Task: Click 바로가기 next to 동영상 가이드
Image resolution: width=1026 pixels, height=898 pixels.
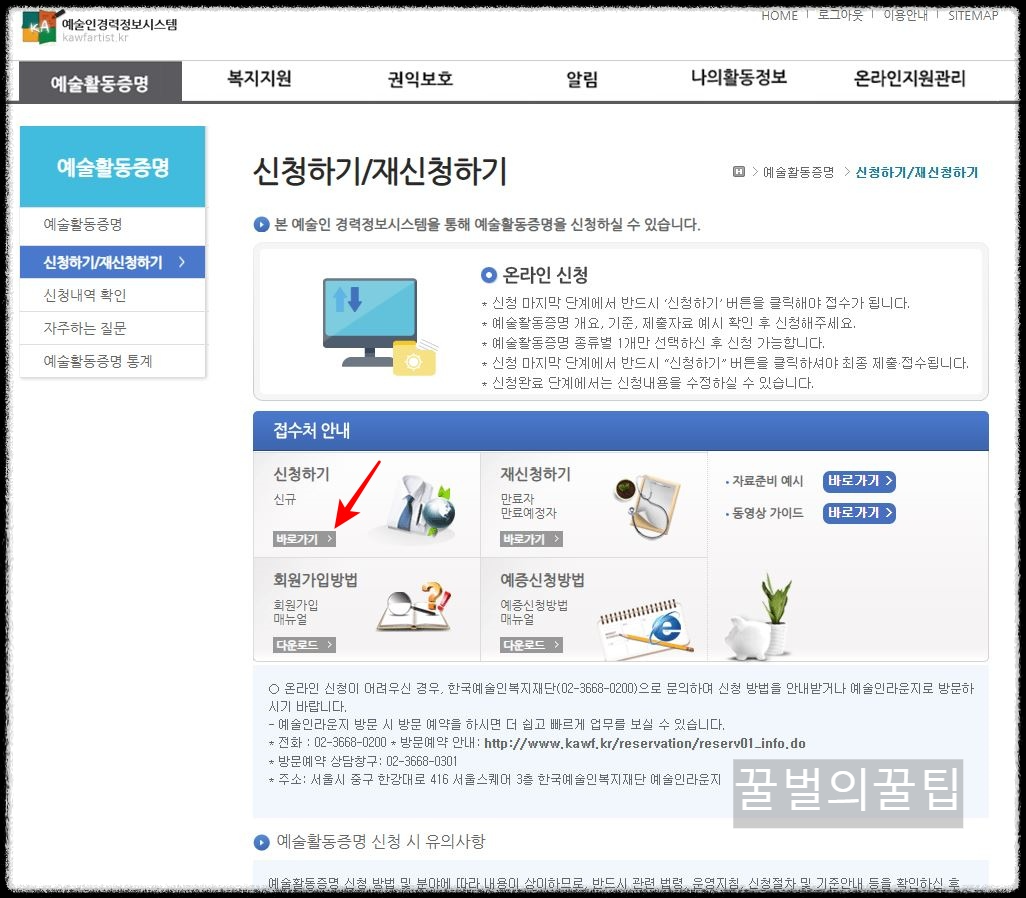Action: click(858, 513)
